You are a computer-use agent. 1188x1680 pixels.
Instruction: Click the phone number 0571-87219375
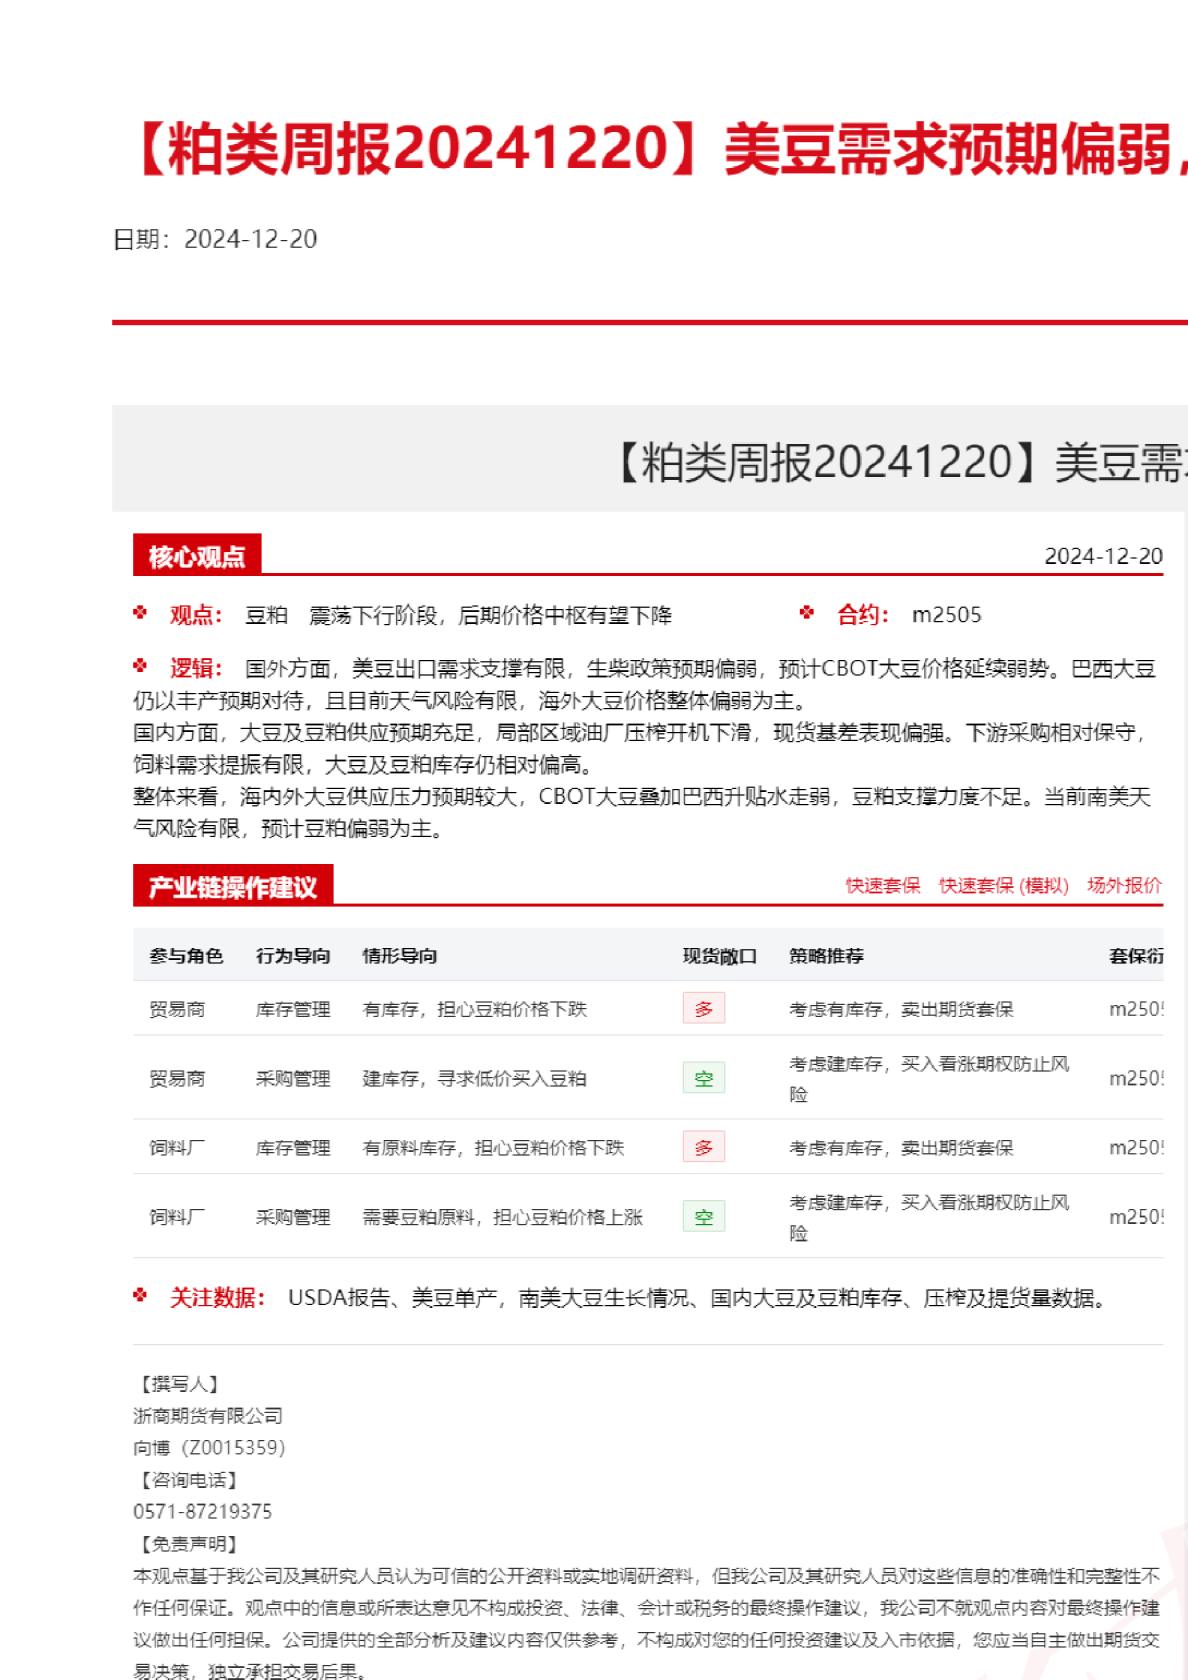click(x=202, y=1511)
